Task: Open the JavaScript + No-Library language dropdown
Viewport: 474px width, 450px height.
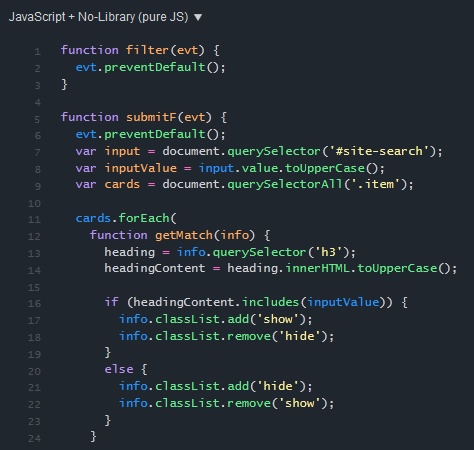Action: (105, 17)
